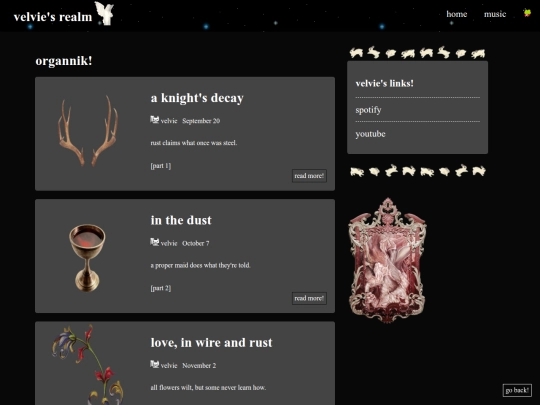Click the apple icon in the top navigation
This screenshot has height=405, width=540.
click(x=527, y=13)
